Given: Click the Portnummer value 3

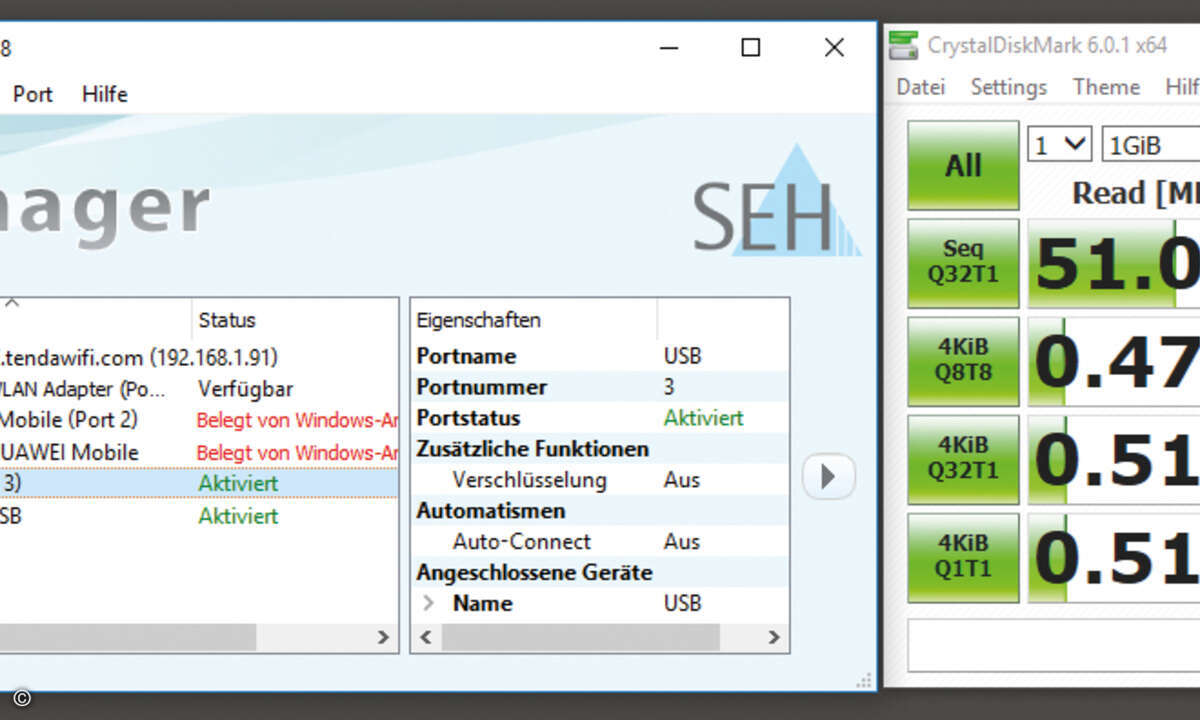Looking at the screenshot, I should pyautogui.click(x=669, y=387).
